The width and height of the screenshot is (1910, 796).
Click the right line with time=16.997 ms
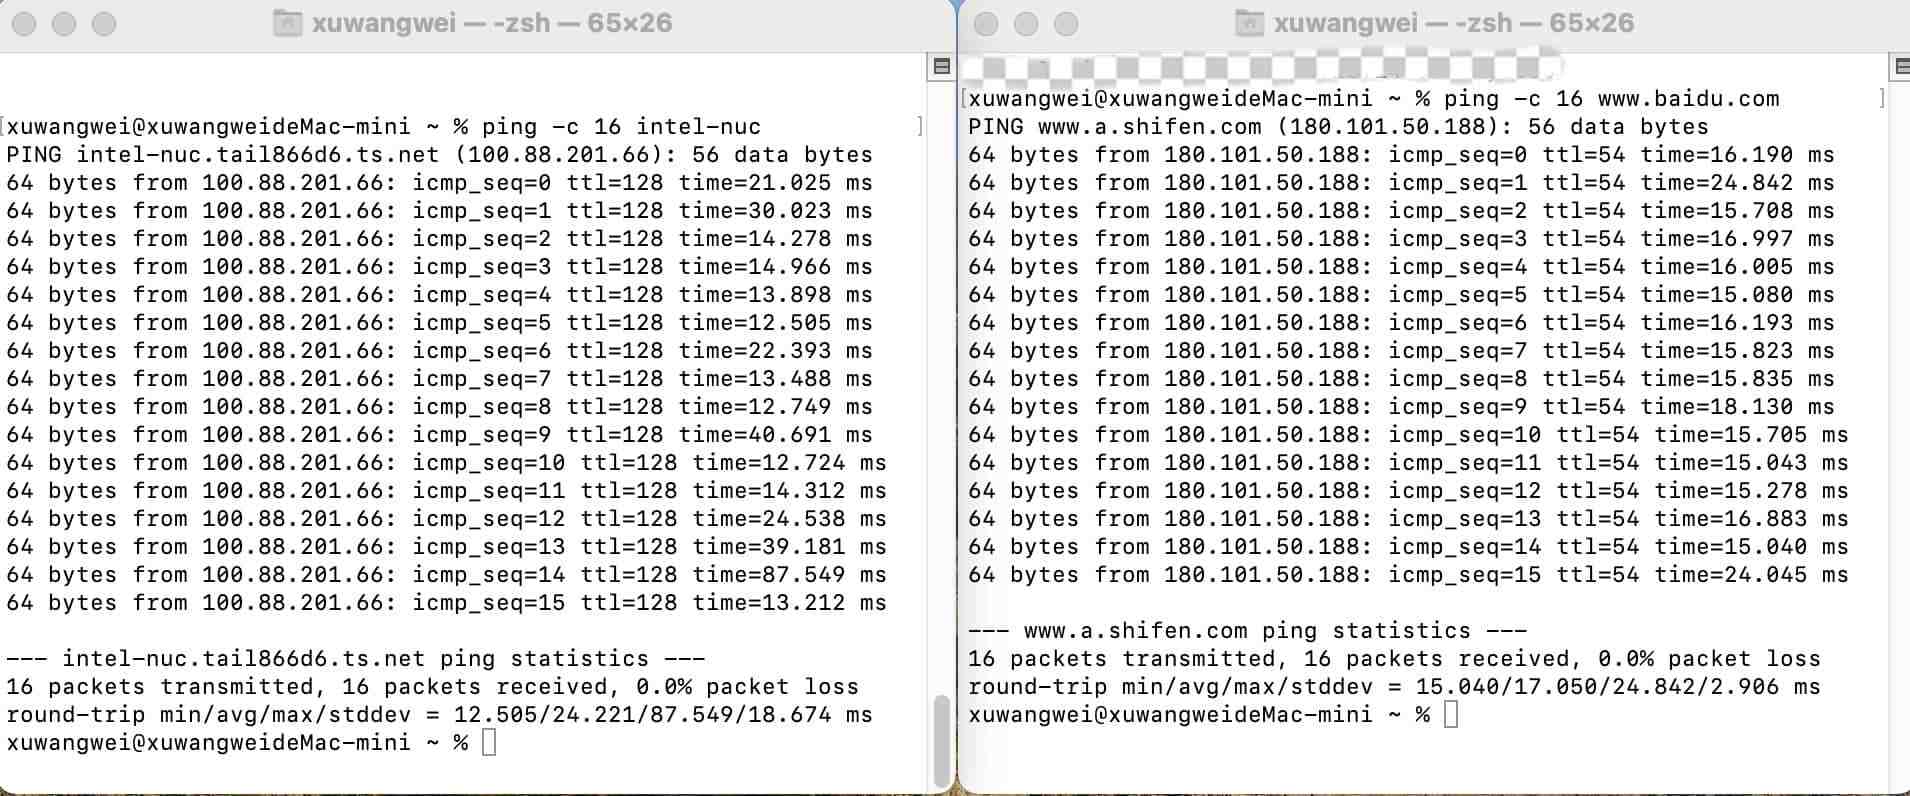(x=1402, y=239)
